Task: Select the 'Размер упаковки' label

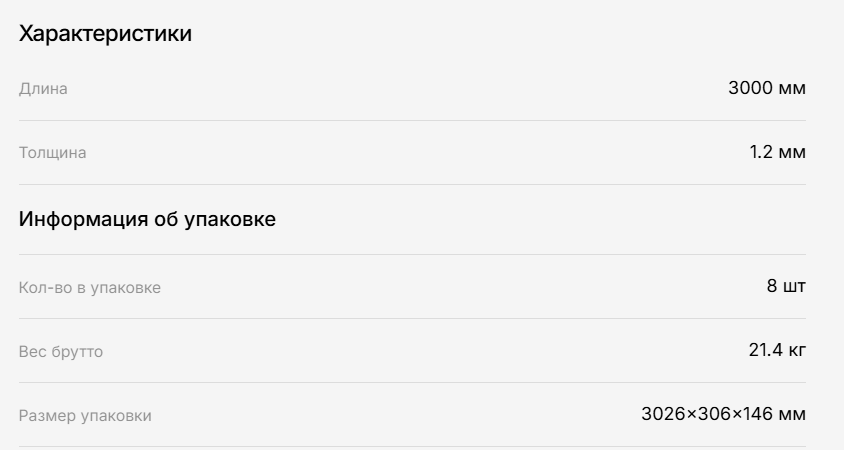Action: coord(85,416)
